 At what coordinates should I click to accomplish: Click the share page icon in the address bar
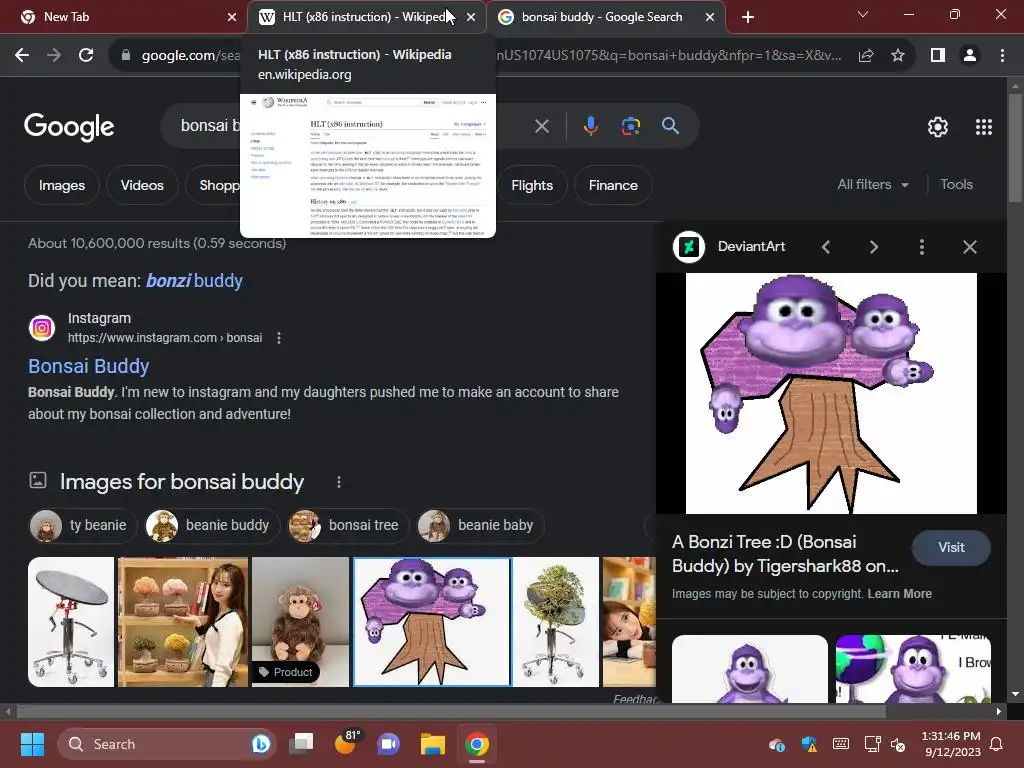[866, 56]
